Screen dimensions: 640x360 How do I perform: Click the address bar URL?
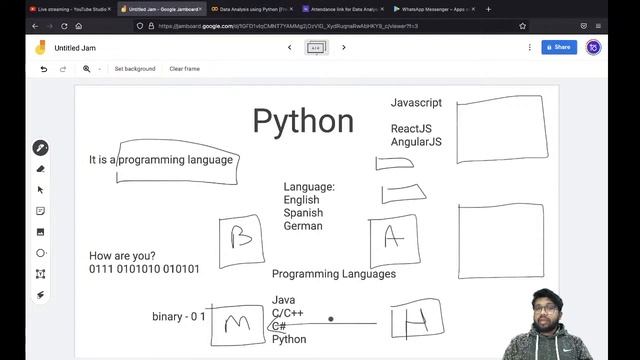click(288, 26)
